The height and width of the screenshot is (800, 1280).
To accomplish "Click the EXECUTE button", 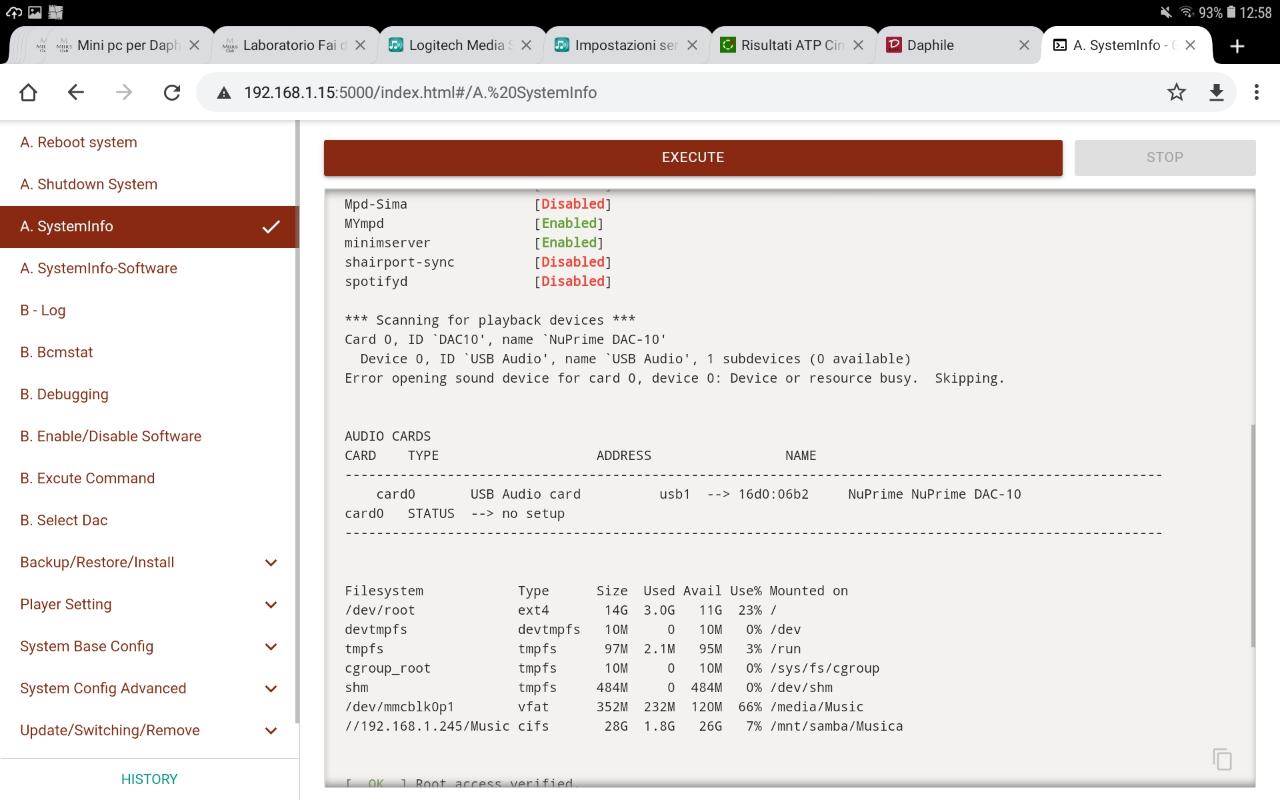I will coord(693,157).
